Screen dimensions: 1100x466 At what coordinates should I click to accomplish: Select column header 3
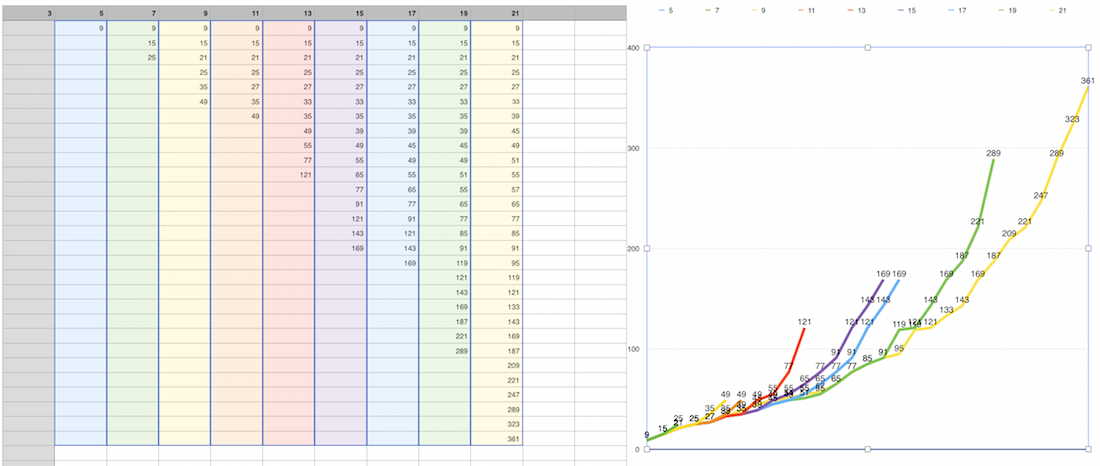click(27, 13)
